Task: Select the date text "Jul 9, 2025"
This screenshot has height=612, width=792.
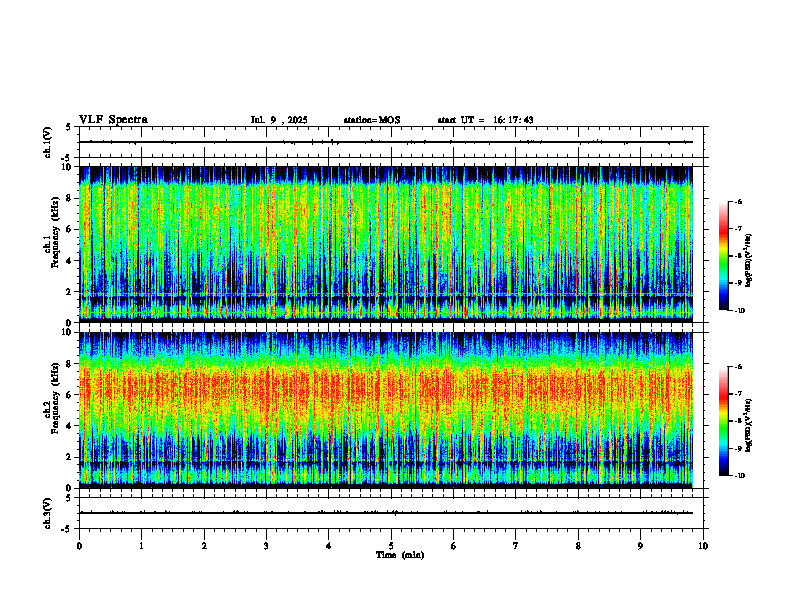Action: (x=279, y=120)
